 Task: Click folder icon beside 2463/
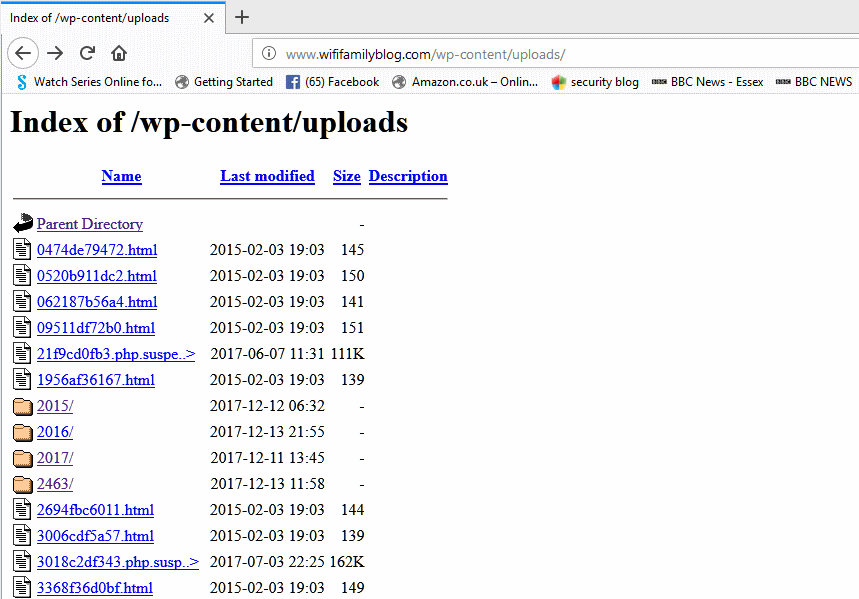[22, 484]
